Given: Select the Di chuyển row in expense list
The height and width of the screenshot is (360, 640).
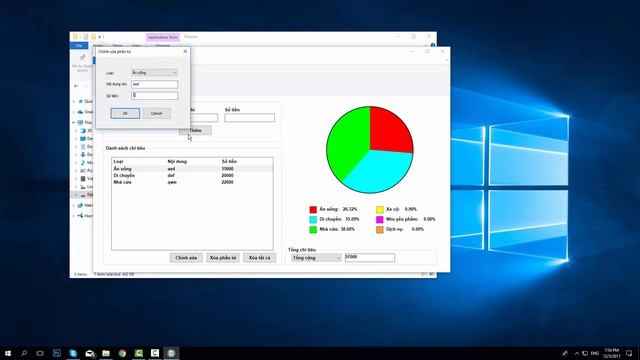Looking at the screenshot, I should pos(192,175).
